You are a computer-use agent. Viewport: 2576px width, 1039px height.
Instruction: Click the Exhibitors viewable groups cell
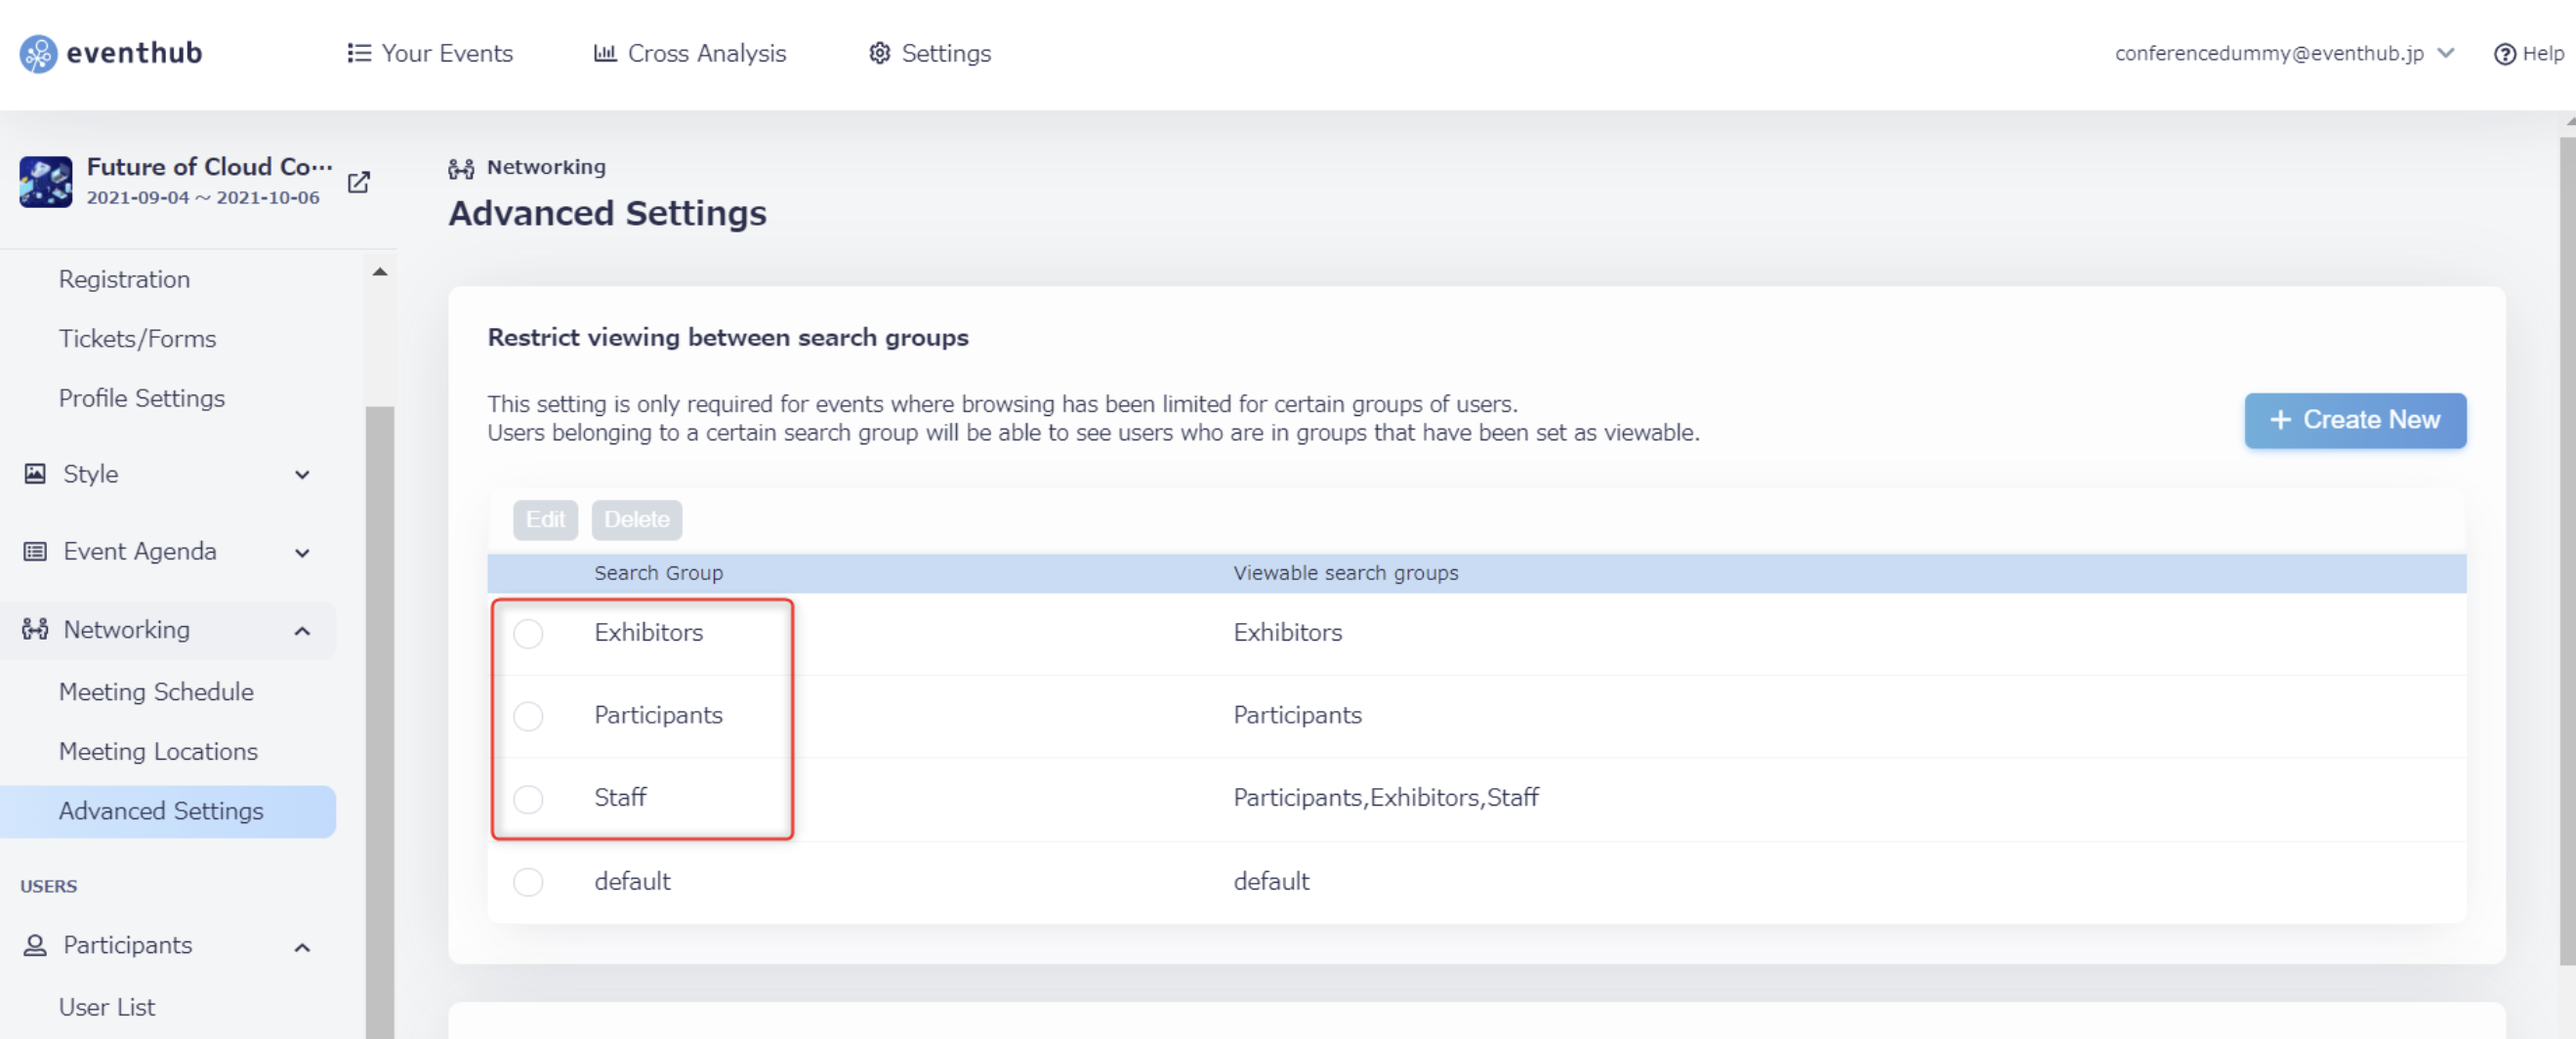(x=1287, y=633)
